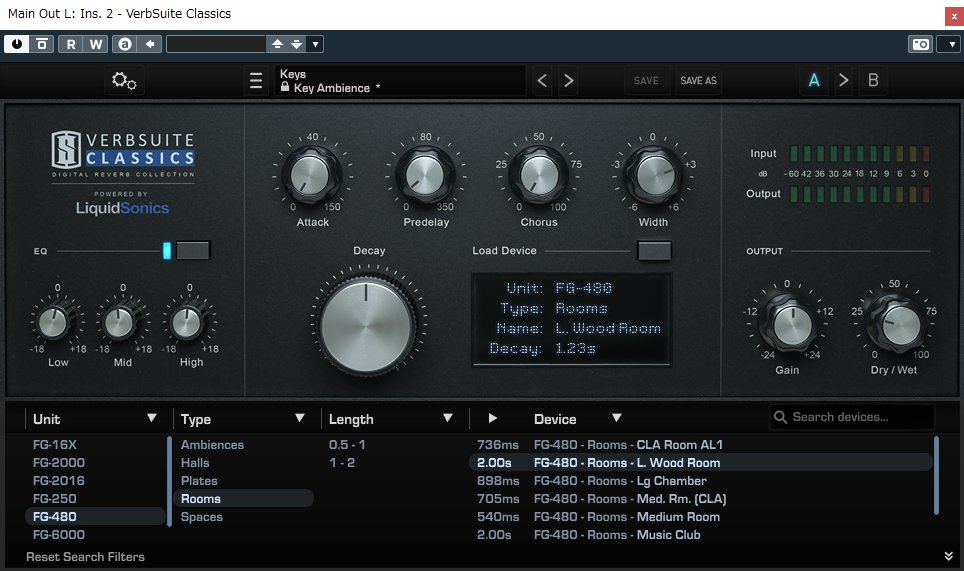This screenshot has width=964, height=571.
Task: Click the Key Ambience preset name
Action: tap(331, 88)
